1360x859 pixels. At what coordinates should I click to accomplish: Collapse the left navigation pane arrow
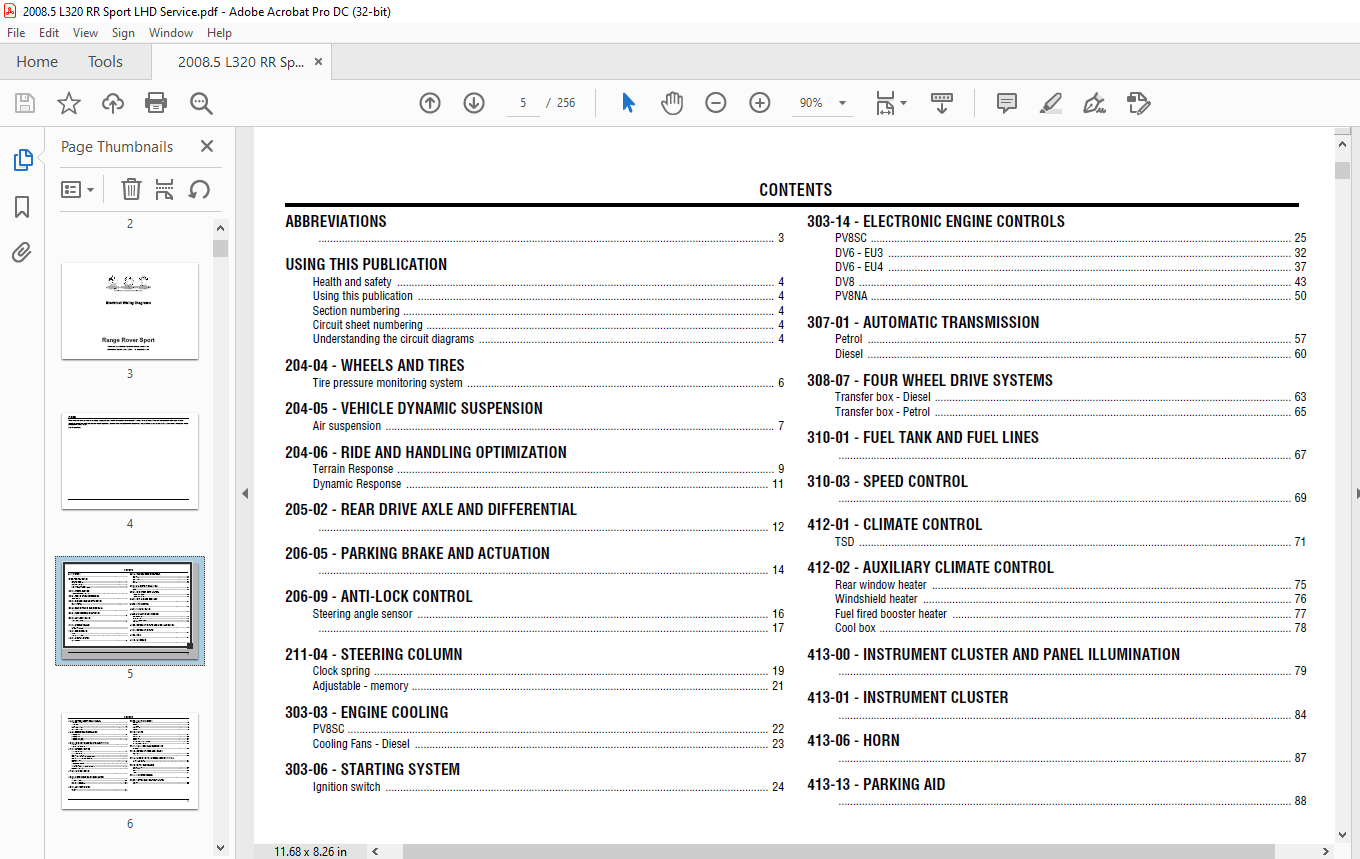(x=245, y=493)
